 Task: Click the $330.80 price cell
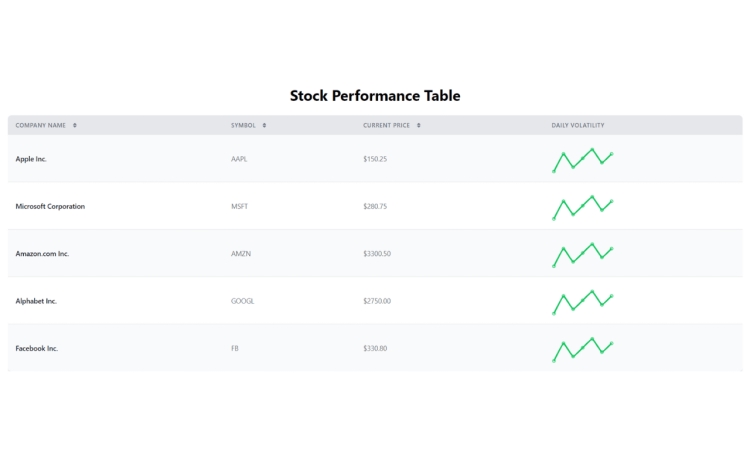[375, 349]
